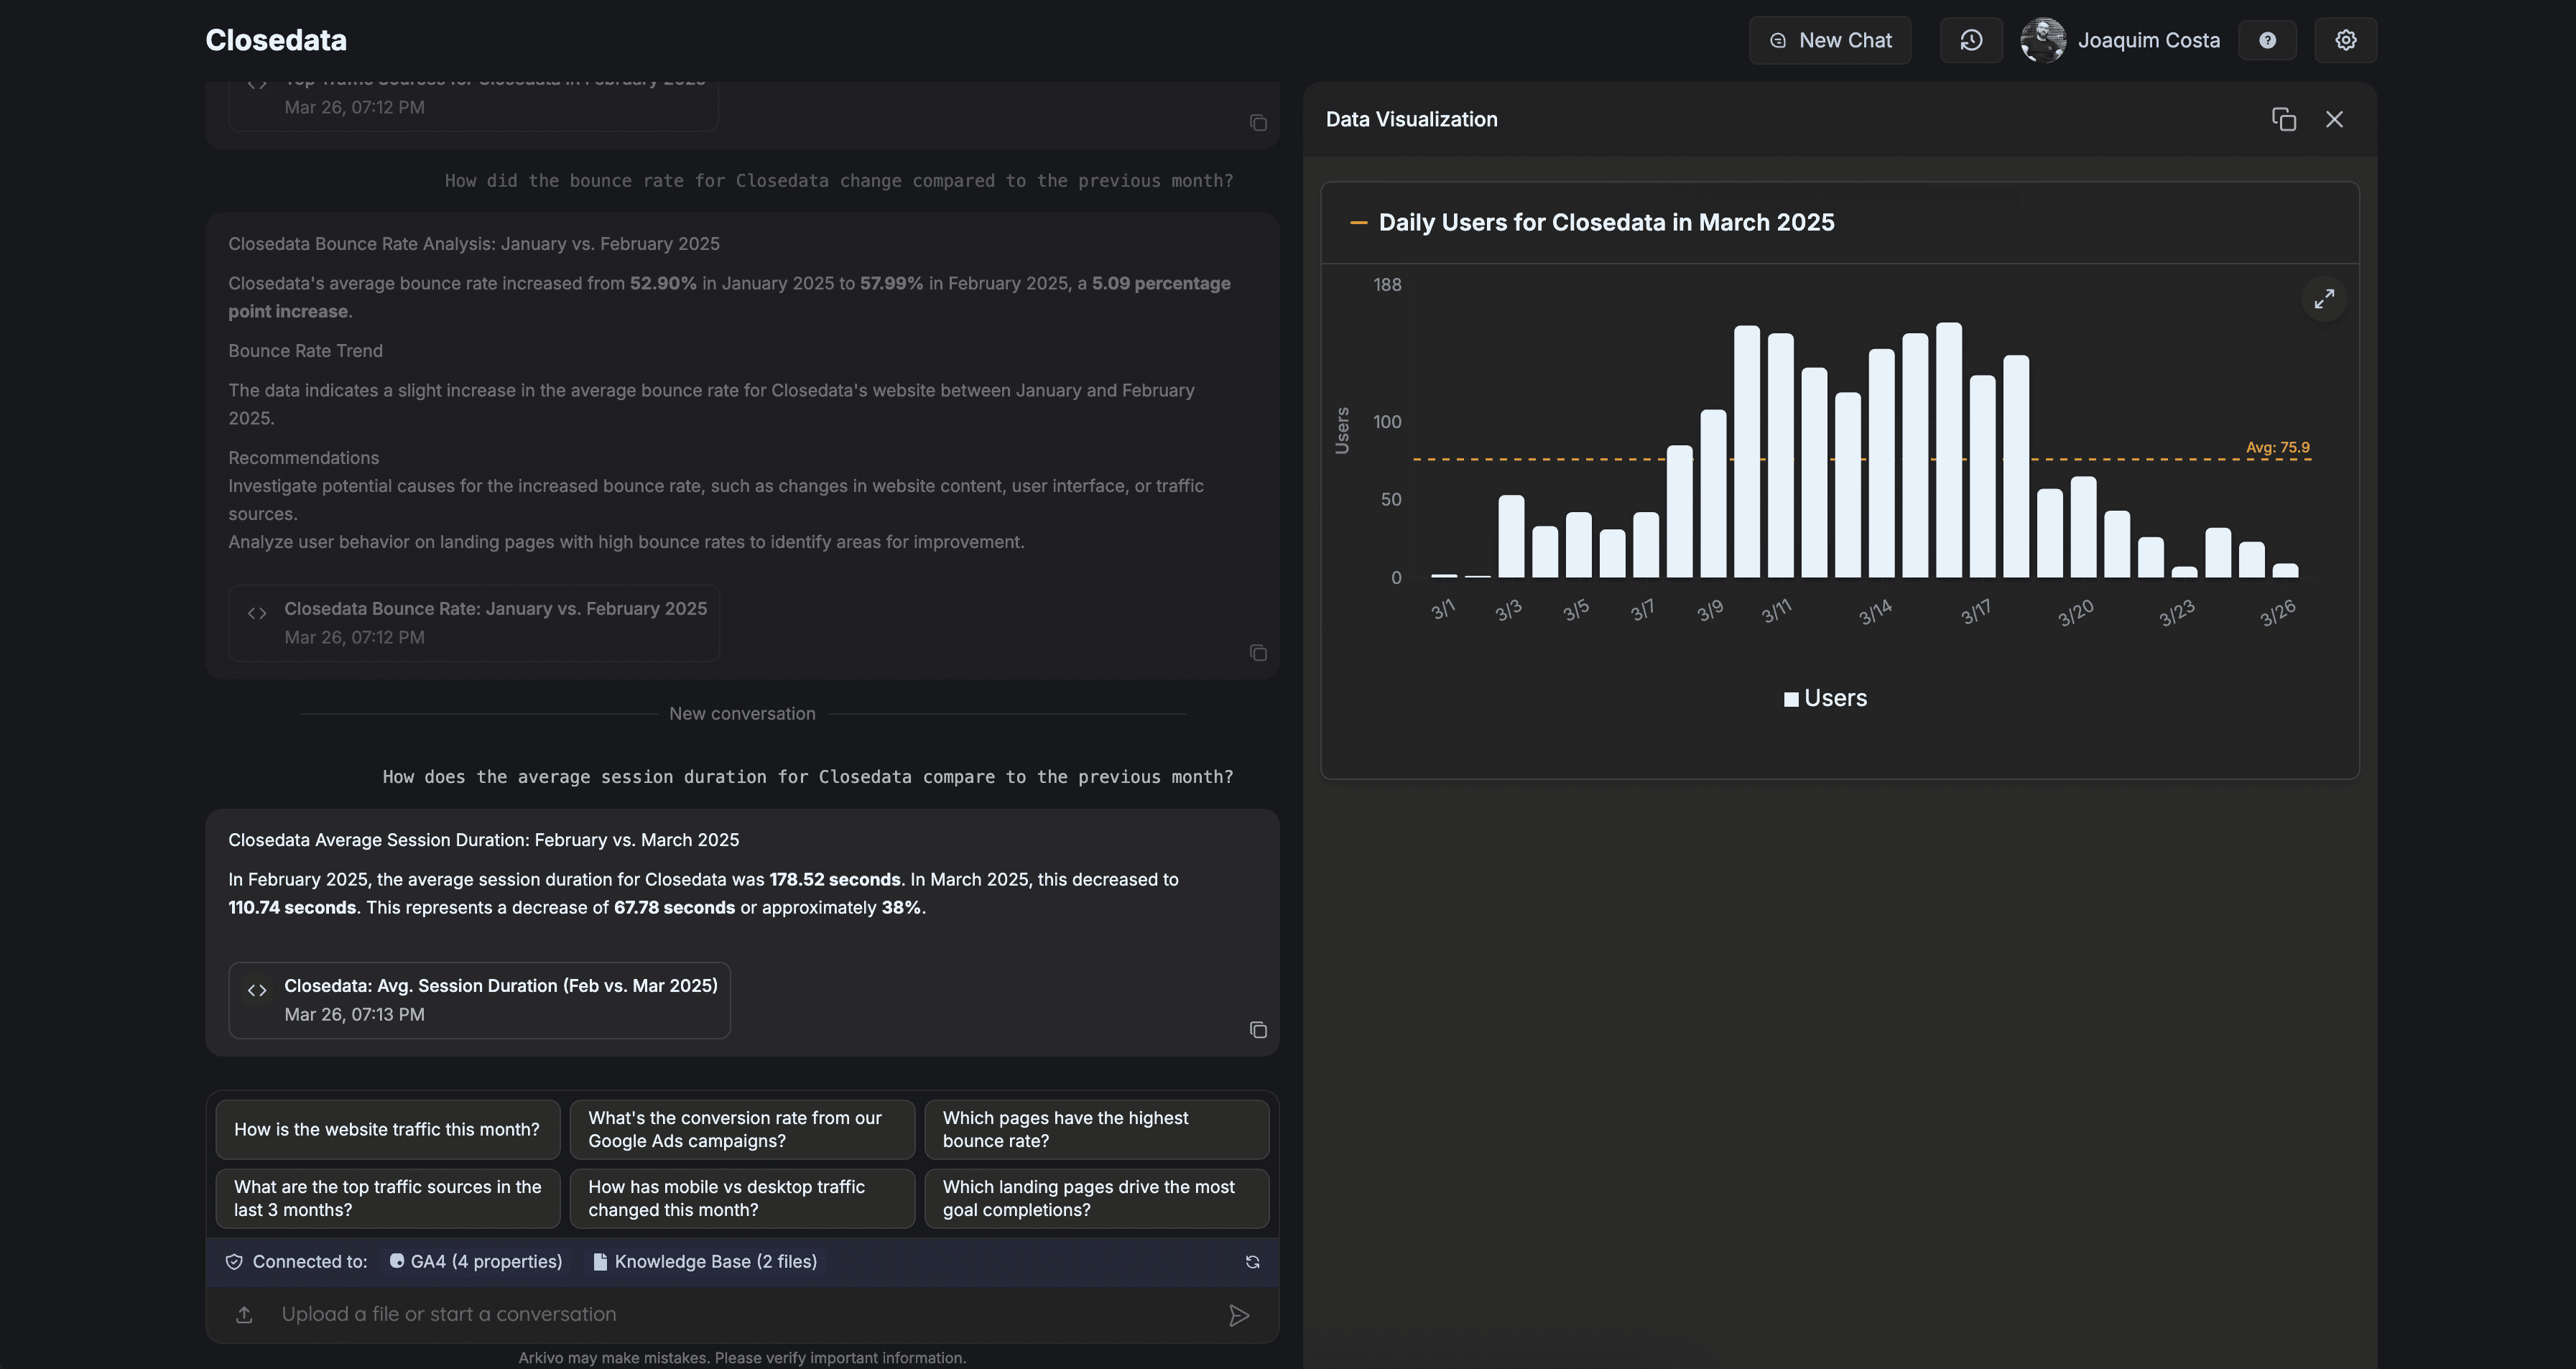The width and height of the screenshot is (2576, 1369).
Task: Click the GA4 source icon
Action: pyautogui.click(x=397, y=1261)
